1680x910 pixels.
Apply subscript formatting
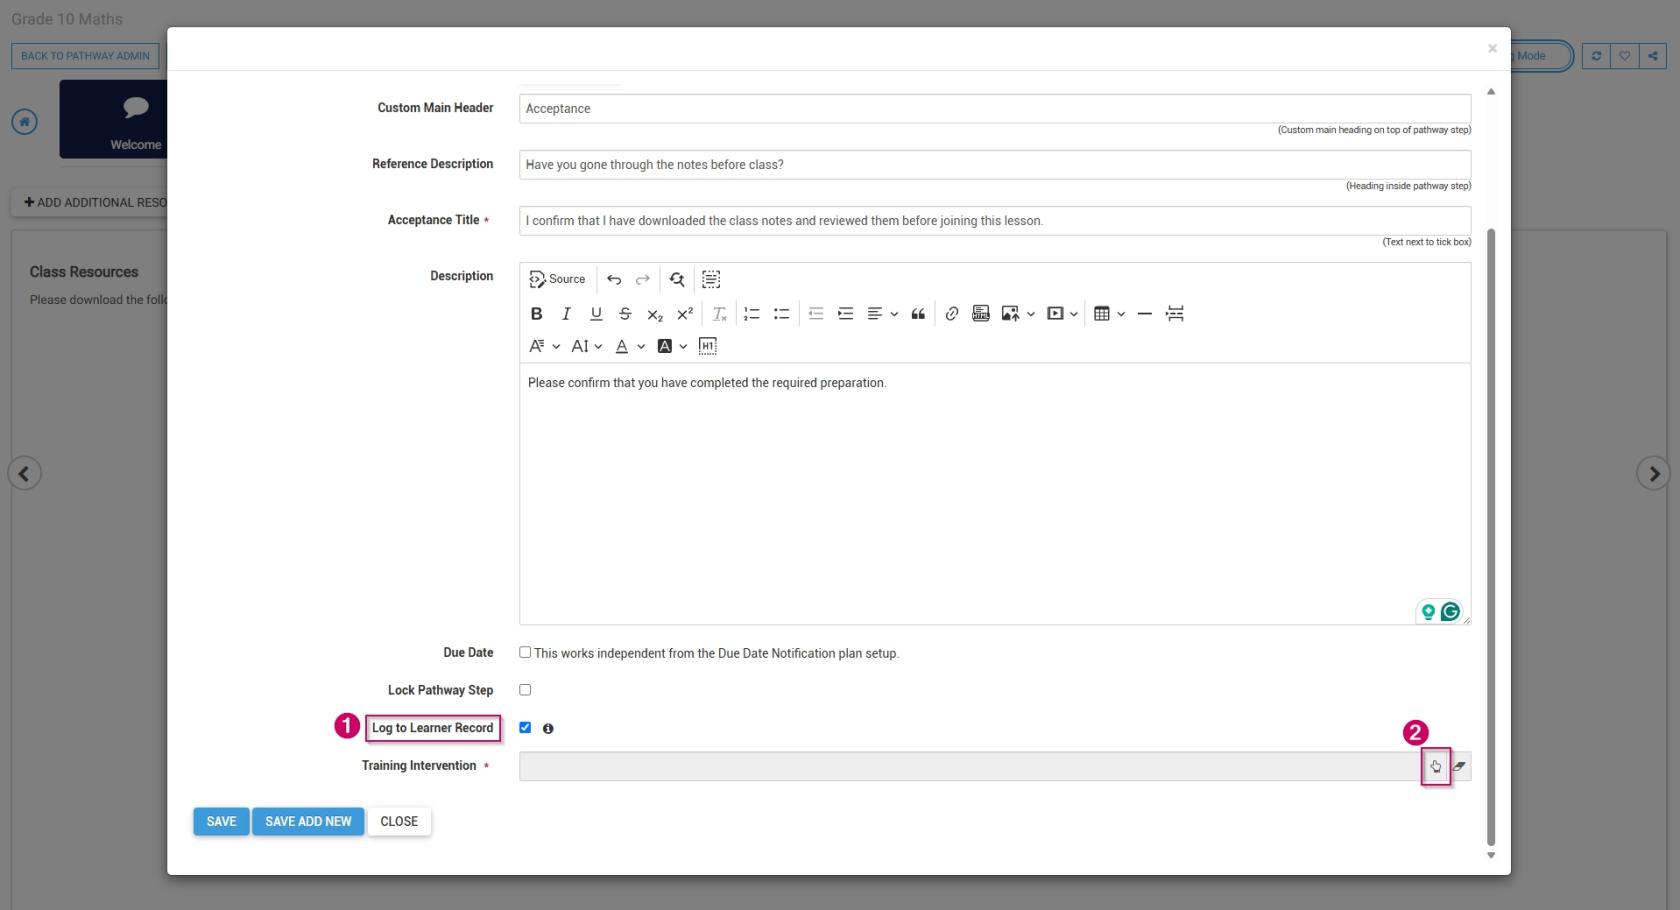pos(655,314)
